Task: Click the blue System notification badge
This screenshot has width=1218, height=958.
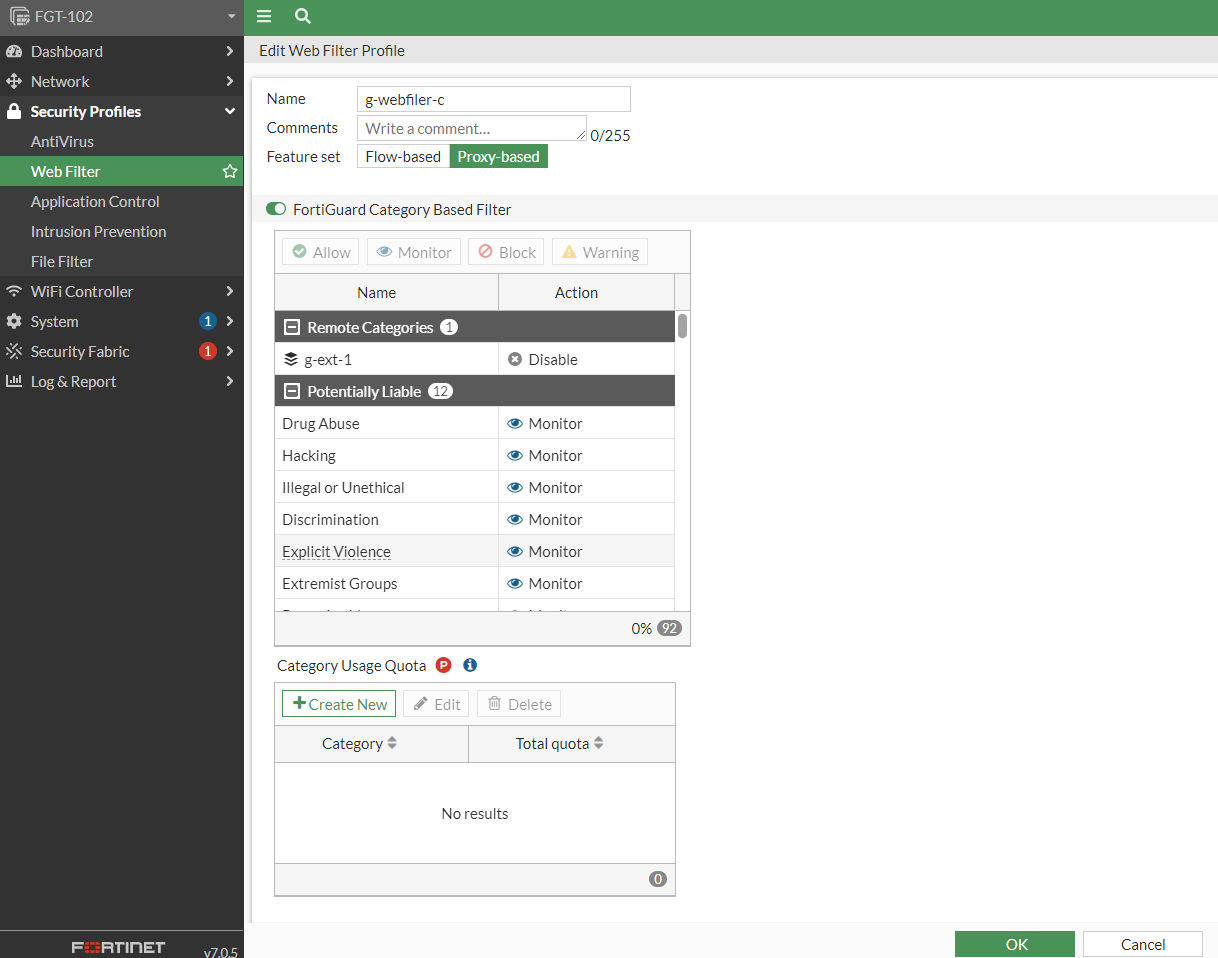Action: [208, 321]
